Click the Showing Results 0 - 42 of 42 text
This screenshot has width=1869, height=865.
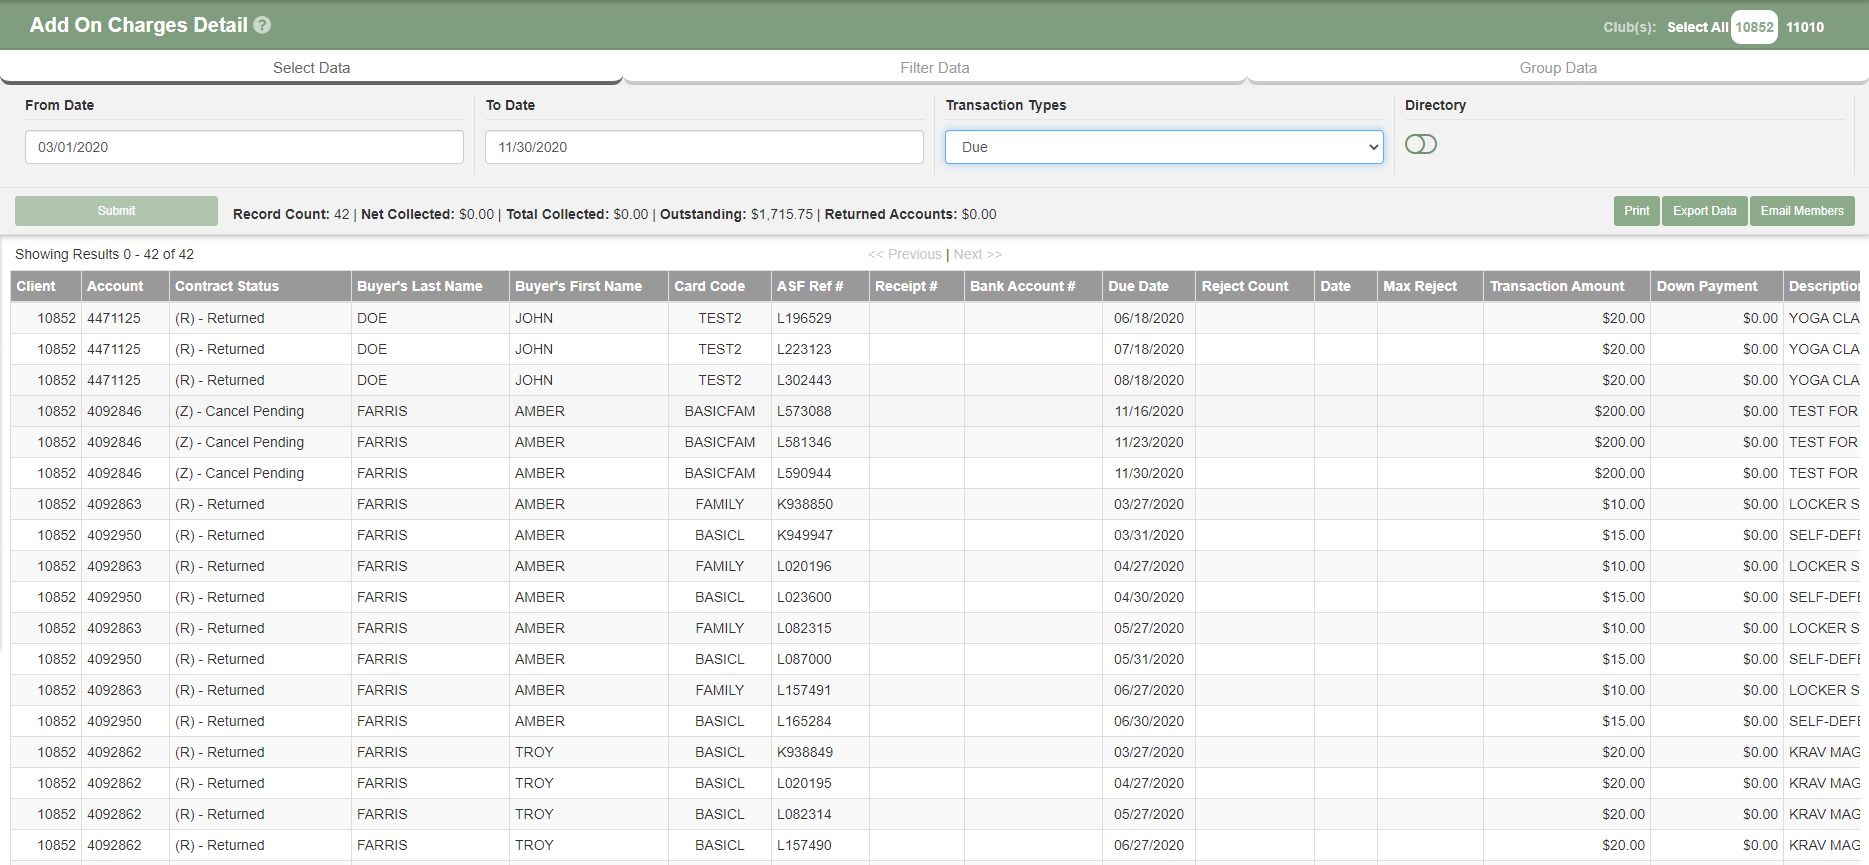(104, 254)
